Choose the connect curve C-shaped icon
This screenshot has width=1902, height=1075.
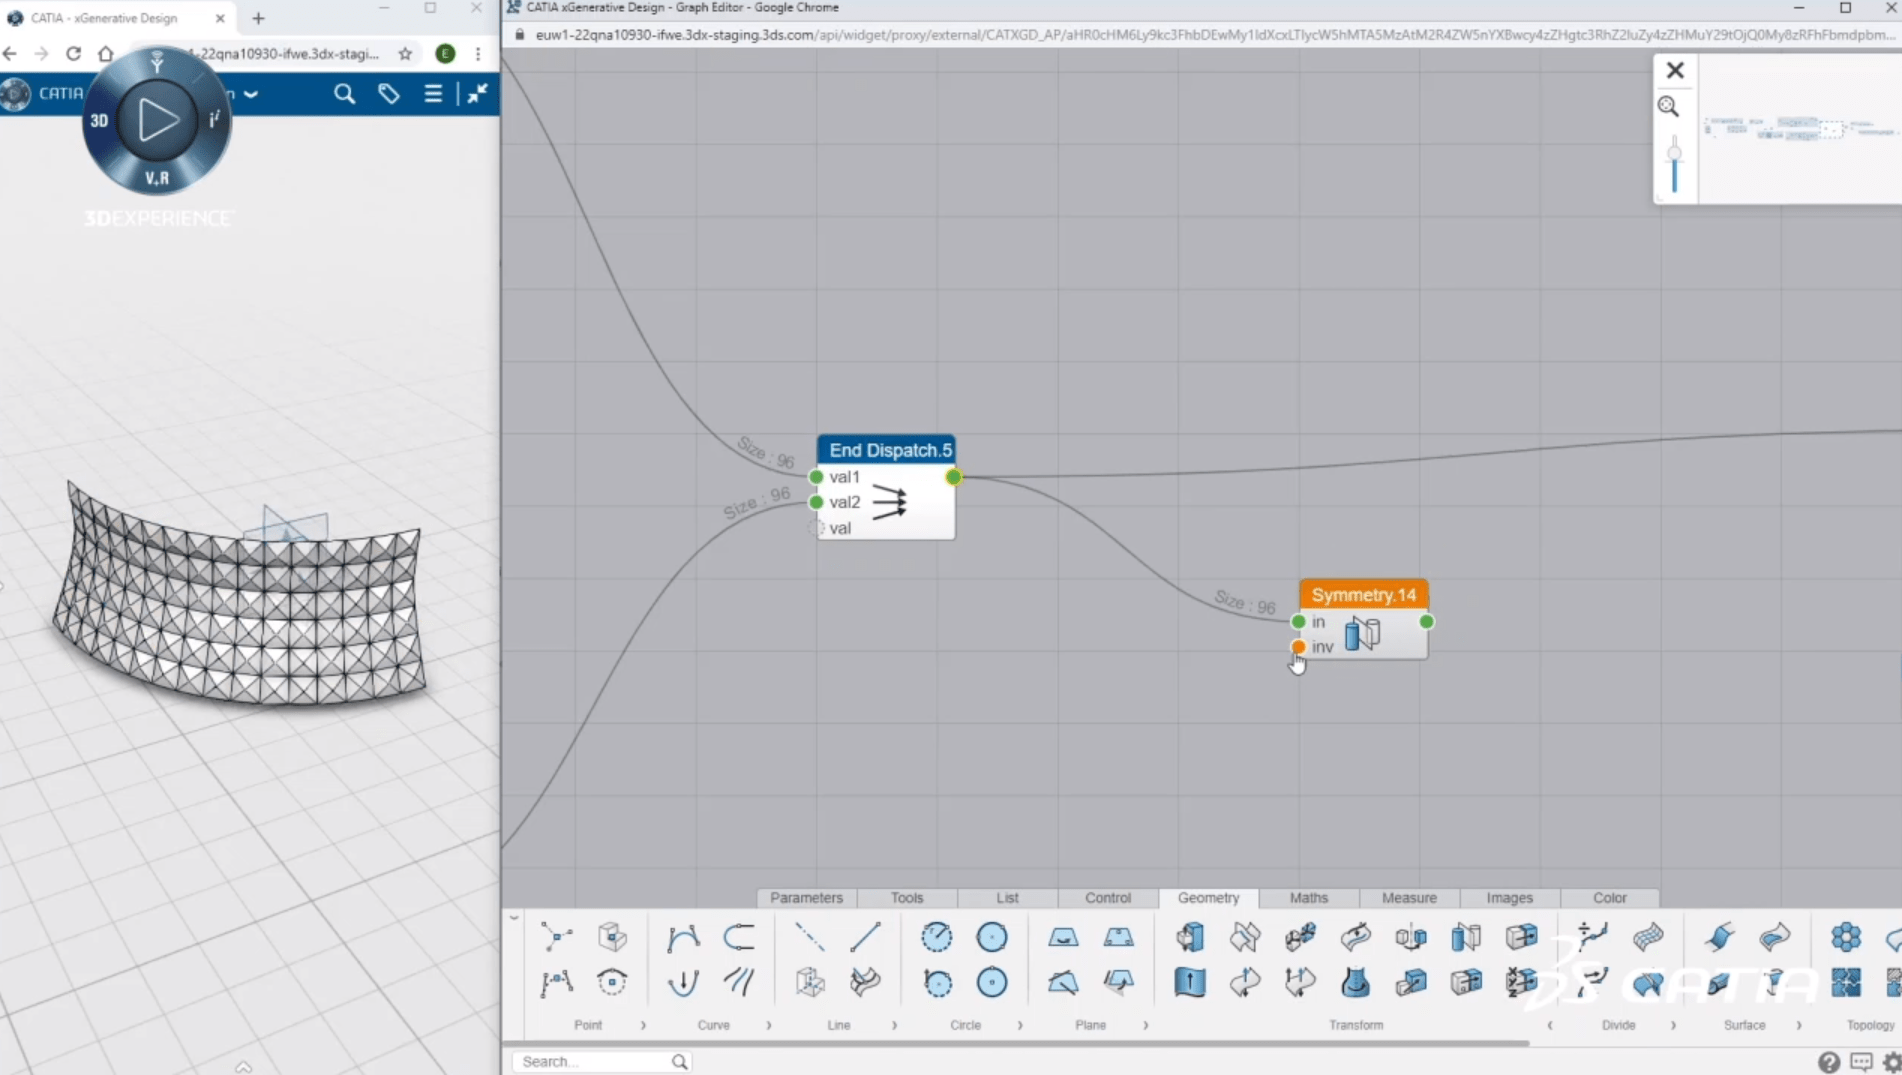coord(739,937)
